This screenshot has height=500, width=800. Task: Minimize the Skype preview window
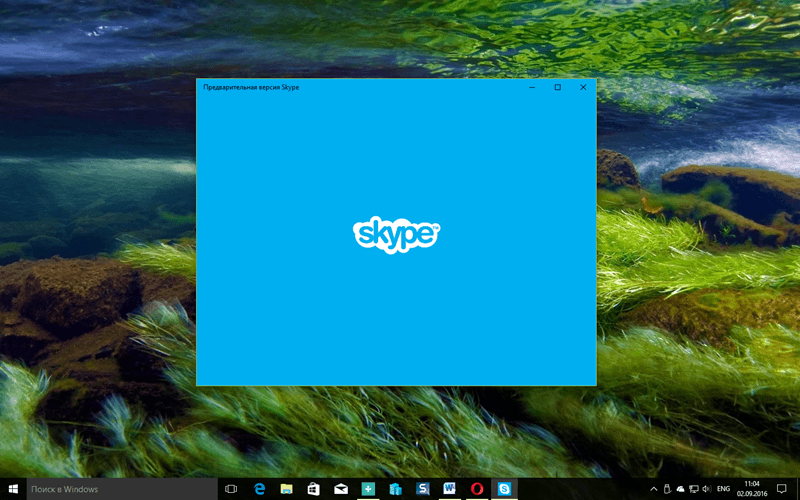[x=532, y=87]
